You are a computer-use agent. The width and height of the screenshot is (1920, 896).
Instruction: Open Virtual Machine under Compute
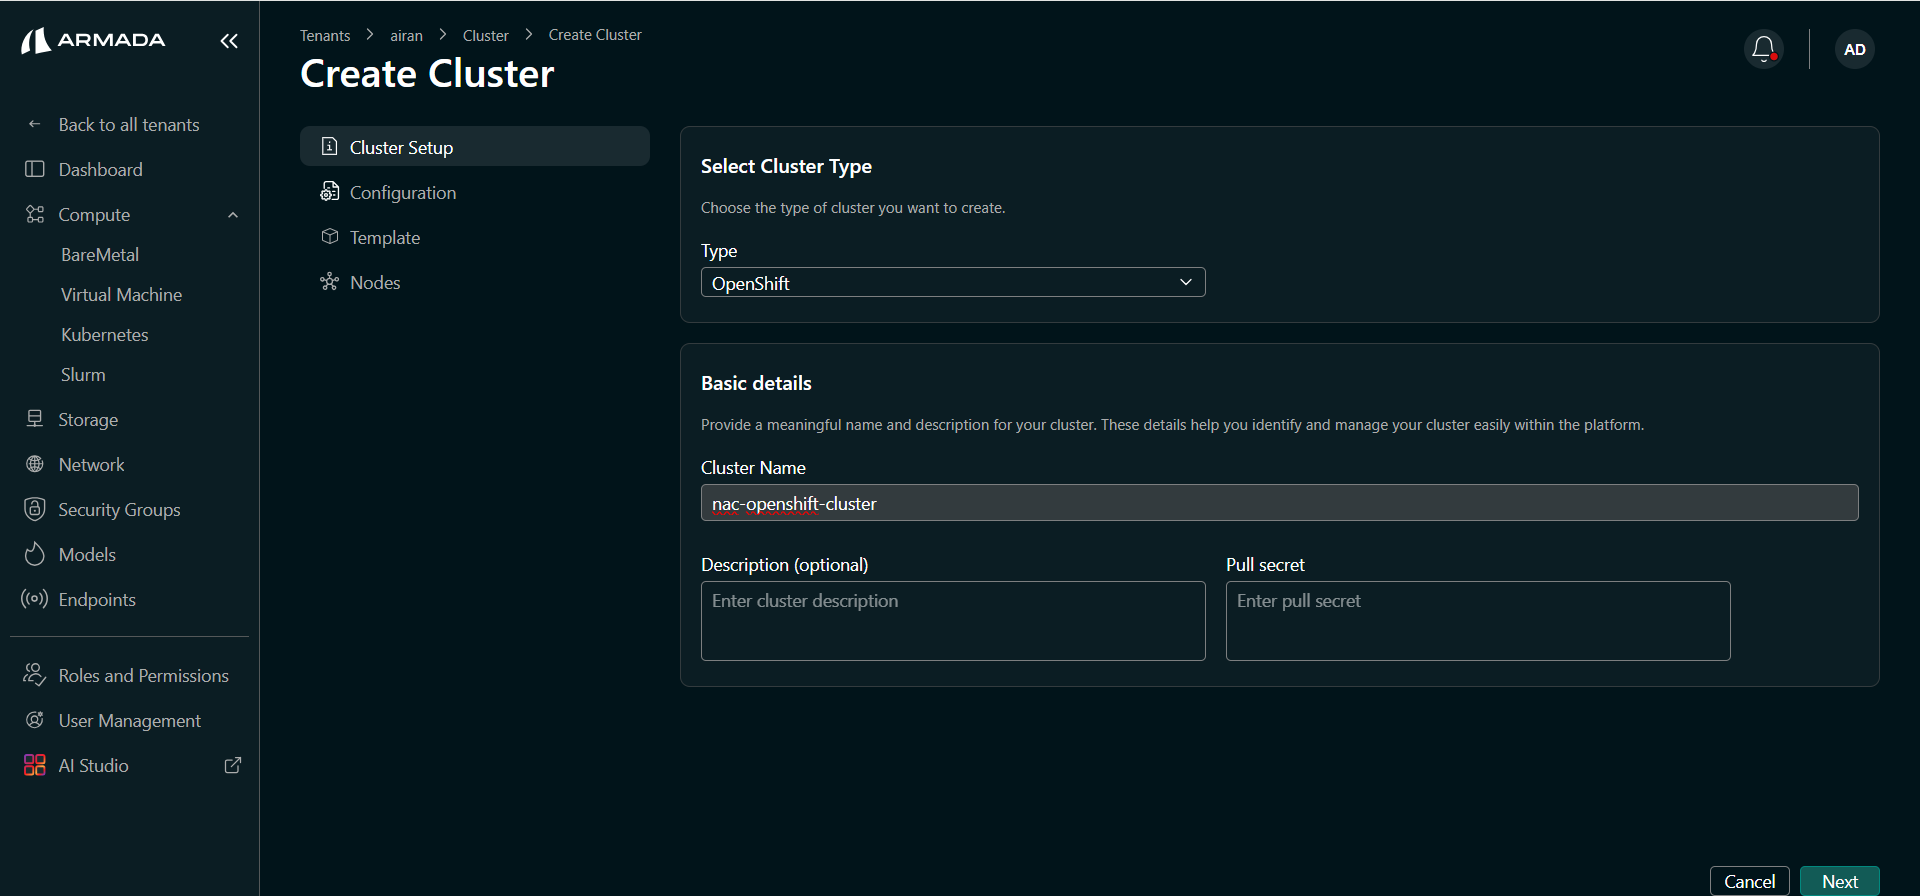pyautogui.click(x=121, y=294)
